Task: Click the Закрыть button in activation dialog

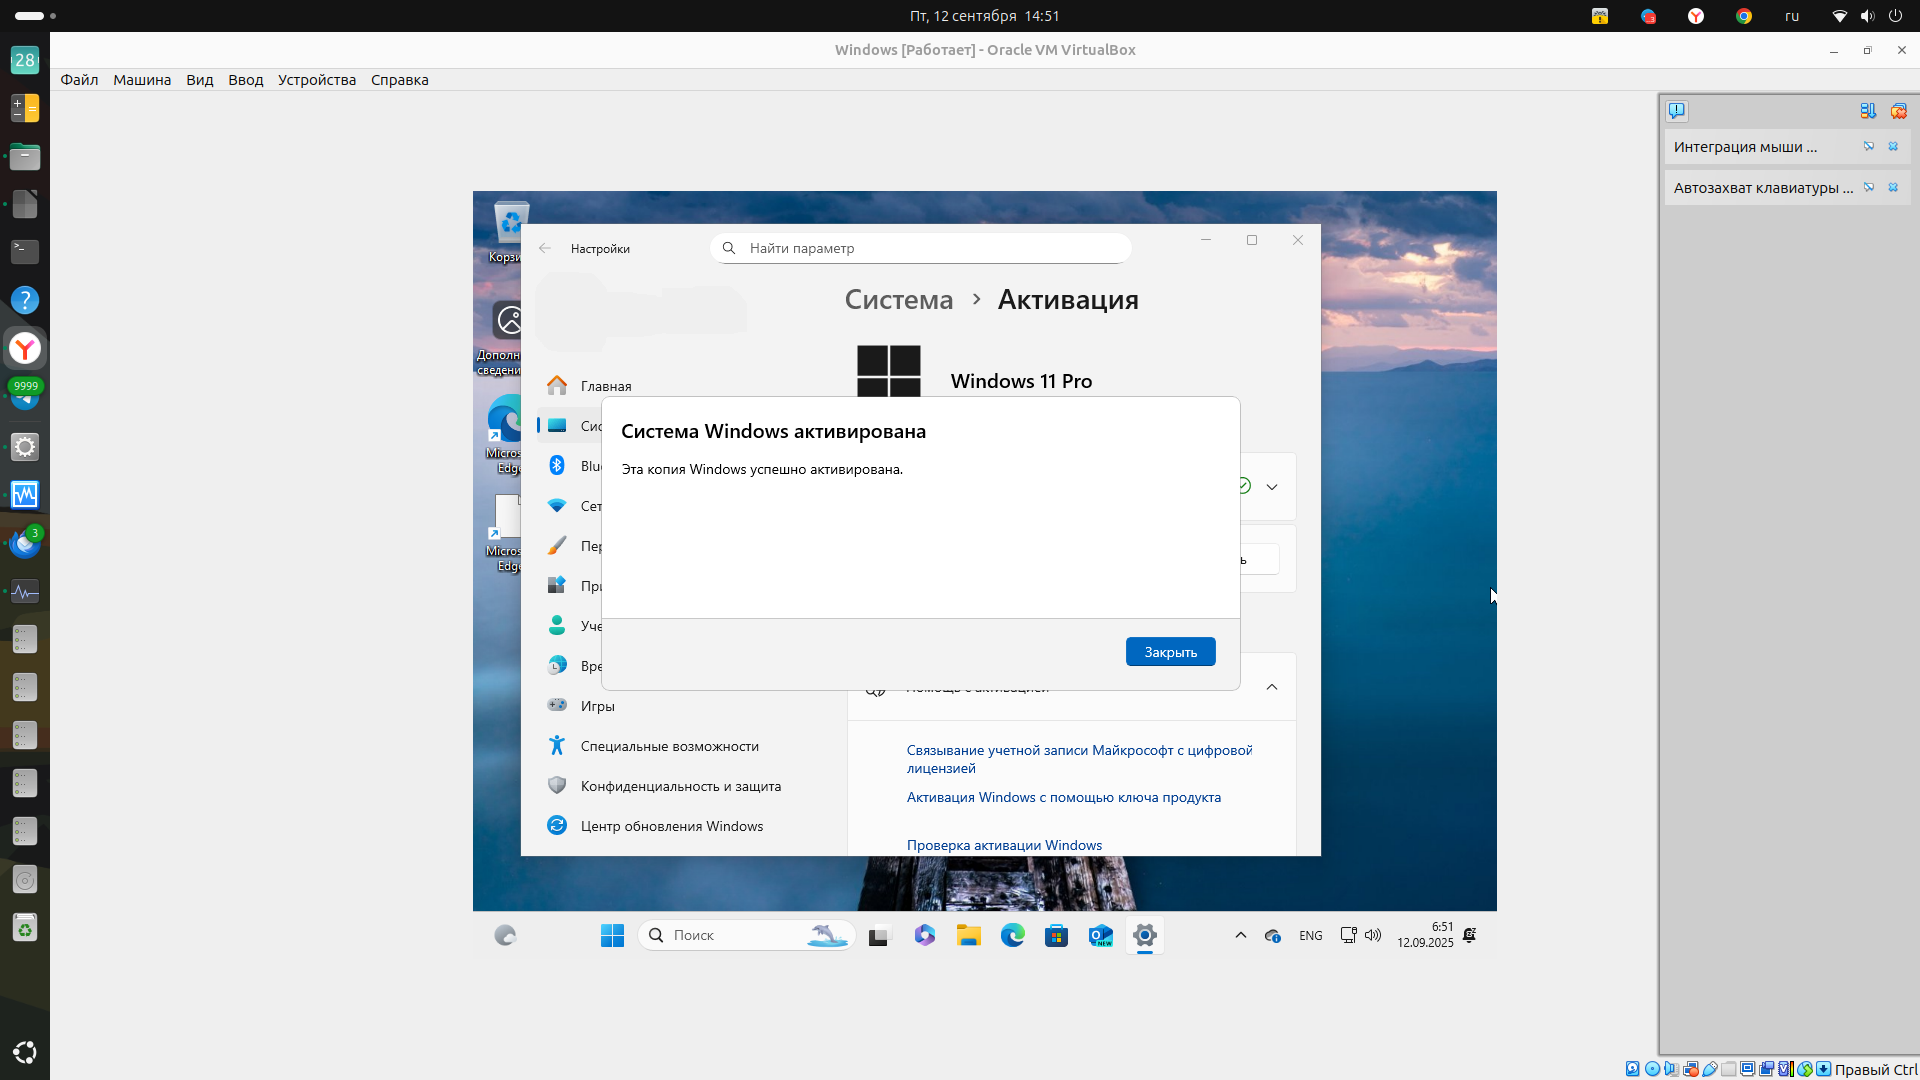Action: pos(1170,652)
